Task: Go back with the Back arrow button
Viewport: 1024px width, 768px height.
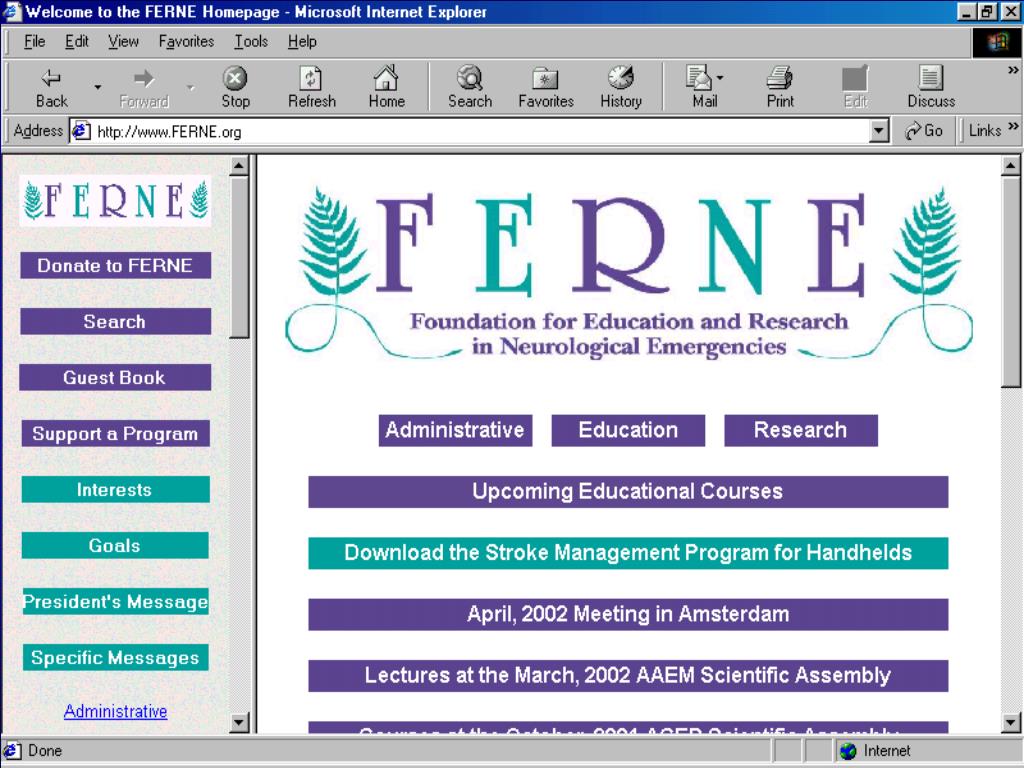Action: click(x=51, y=88)
